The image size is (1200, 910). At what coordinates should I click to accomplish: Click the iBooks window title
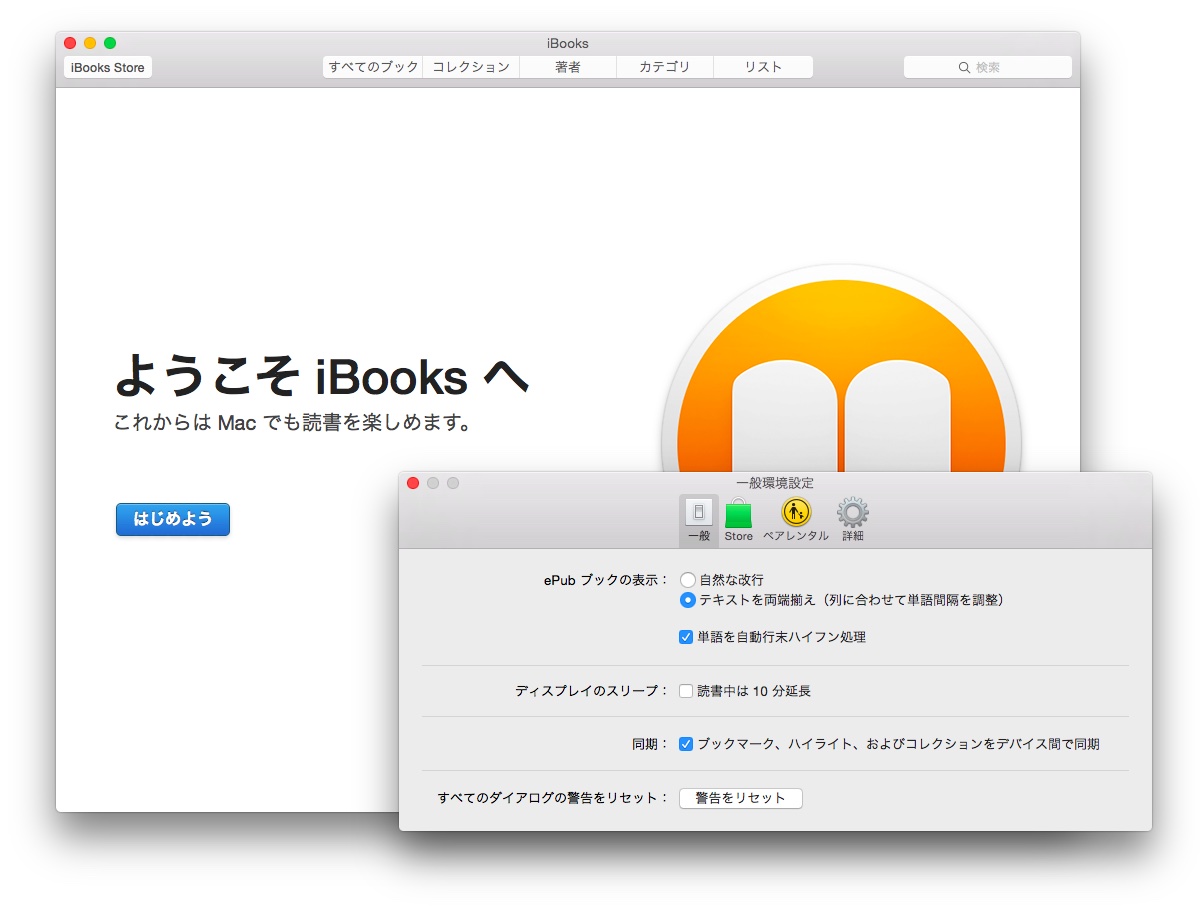[x=568, y=43]
